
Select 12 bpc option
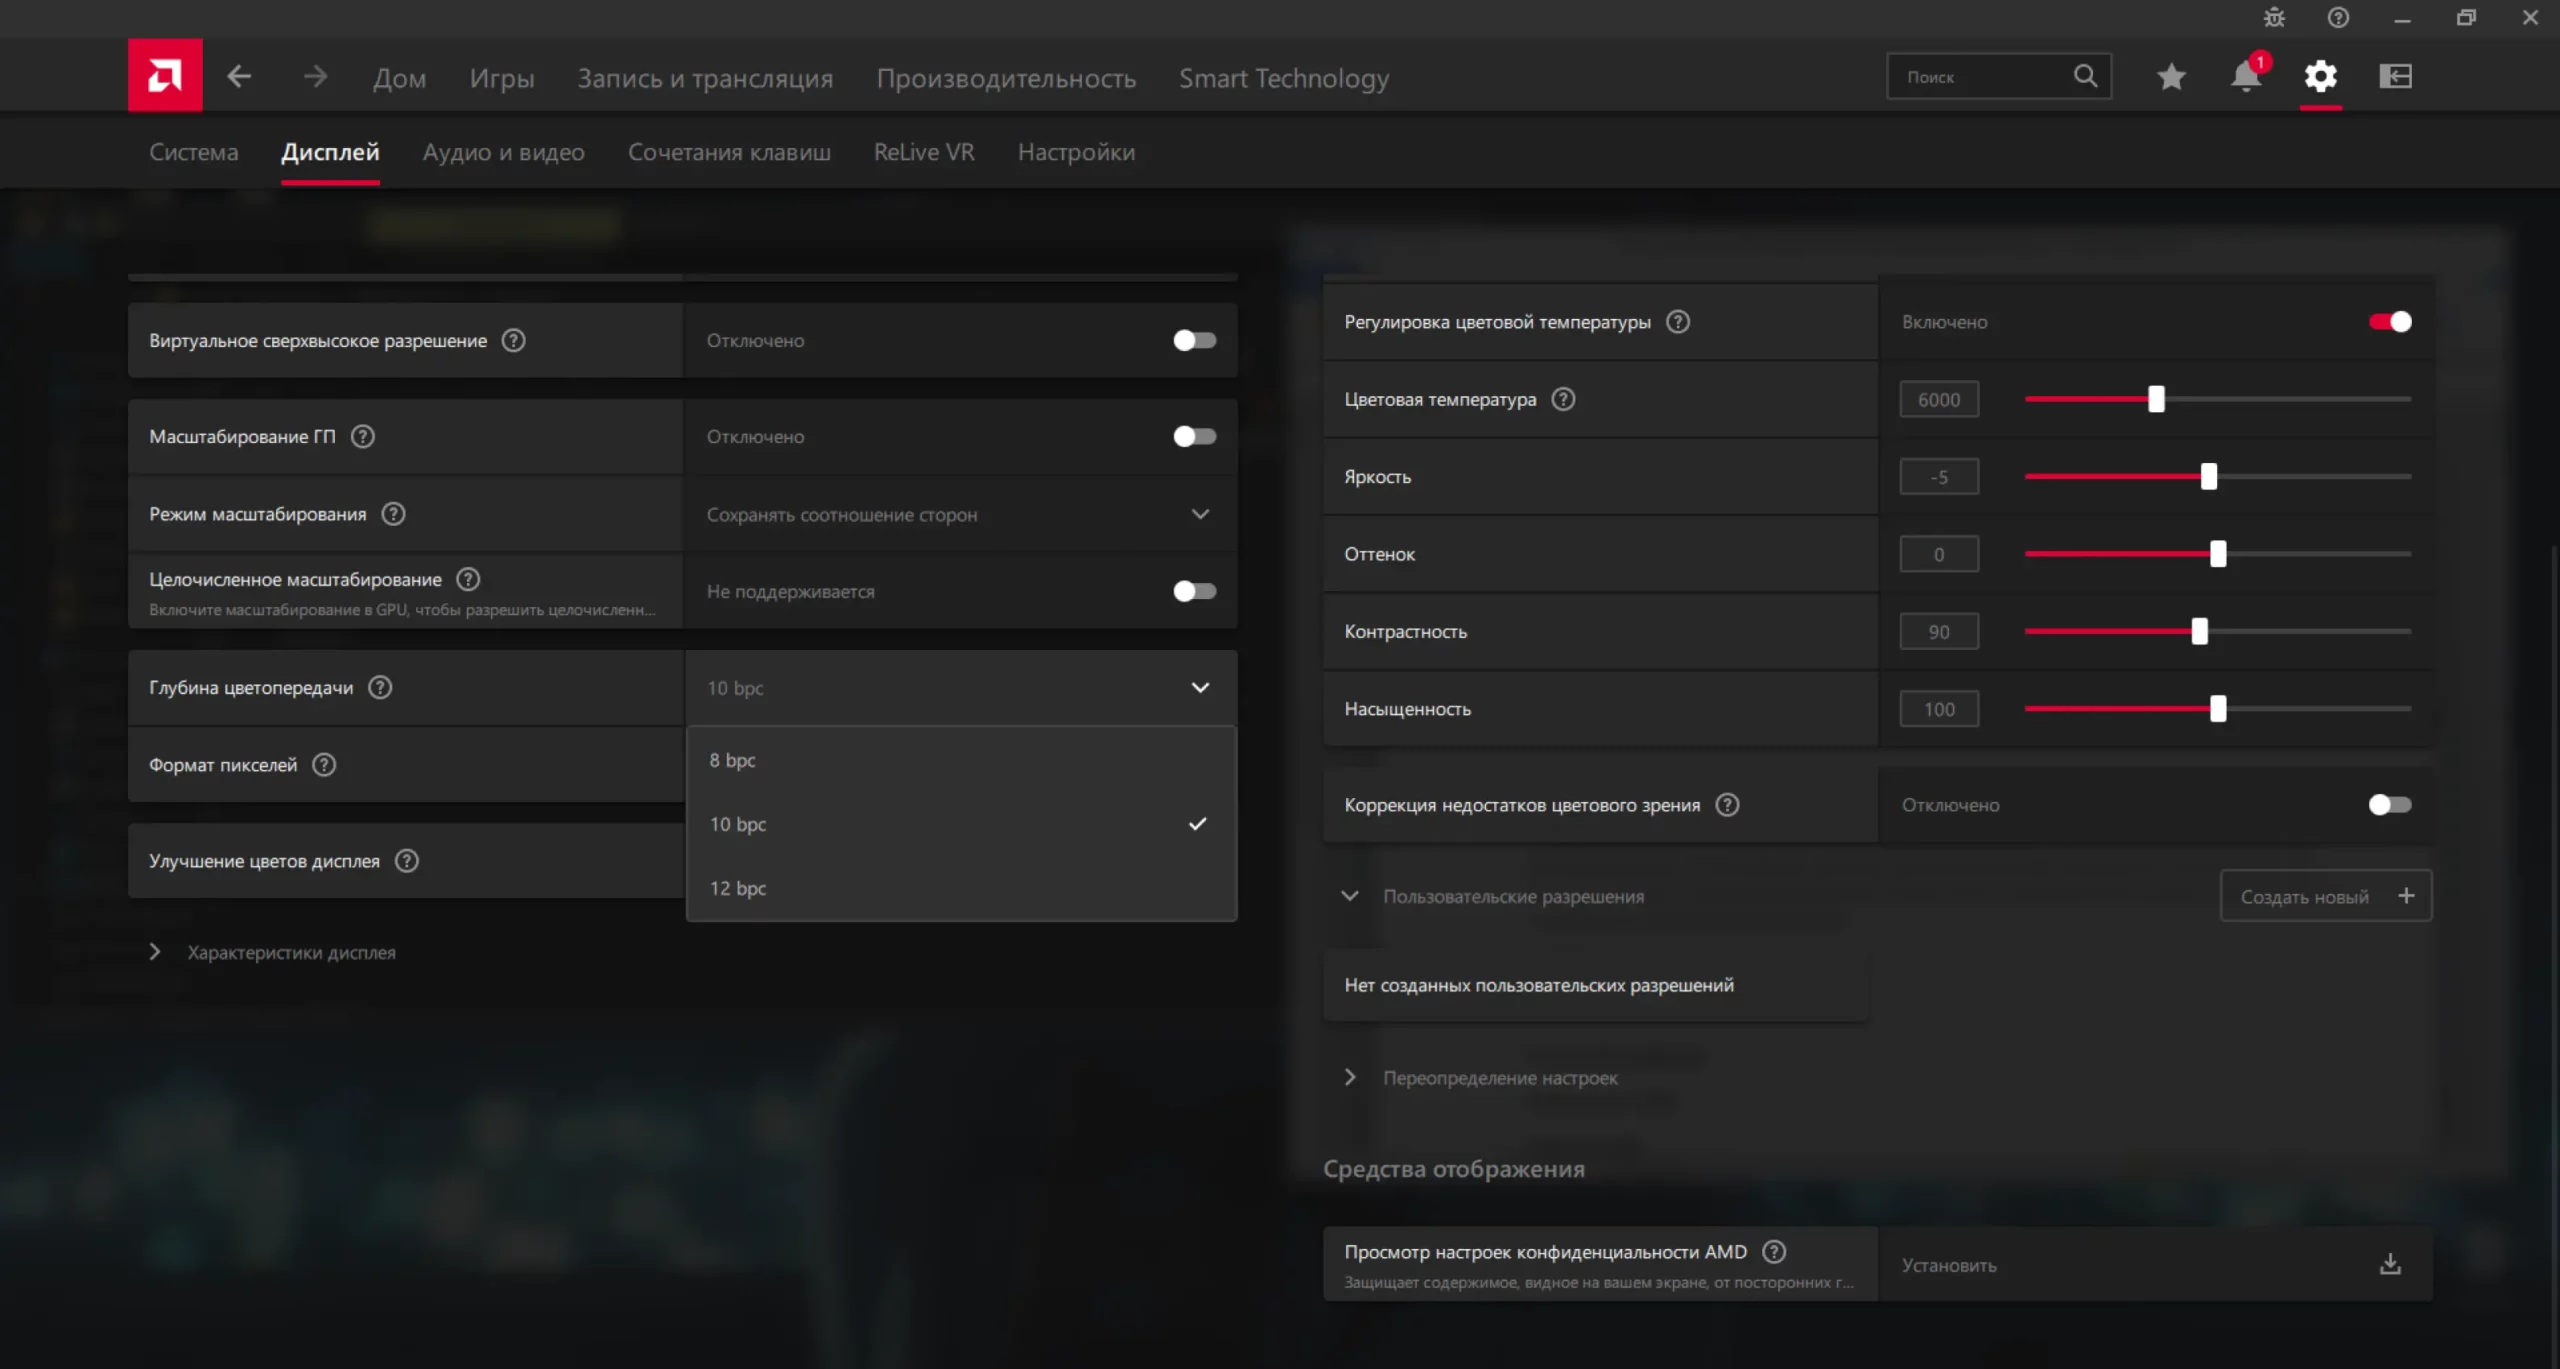[x=738, y=888]
